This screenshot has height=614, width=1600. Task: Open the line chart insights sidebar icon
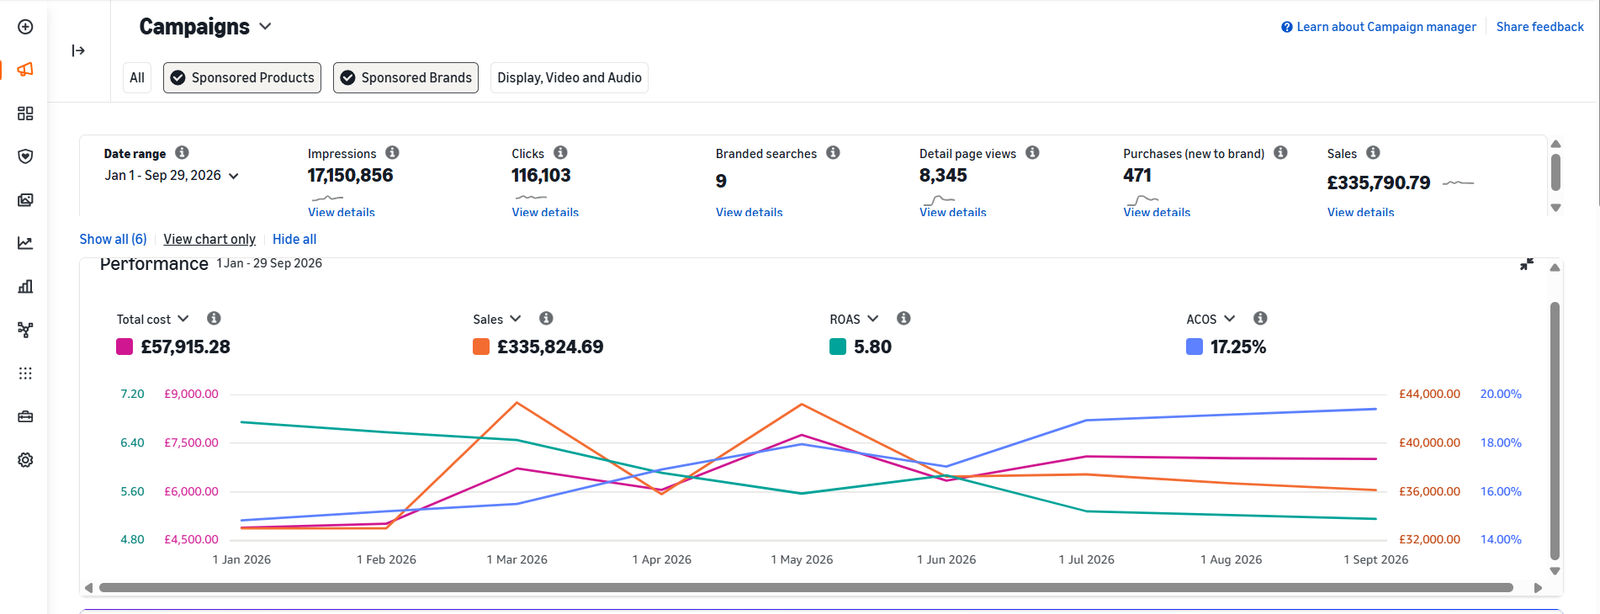[x=25, y=243]
